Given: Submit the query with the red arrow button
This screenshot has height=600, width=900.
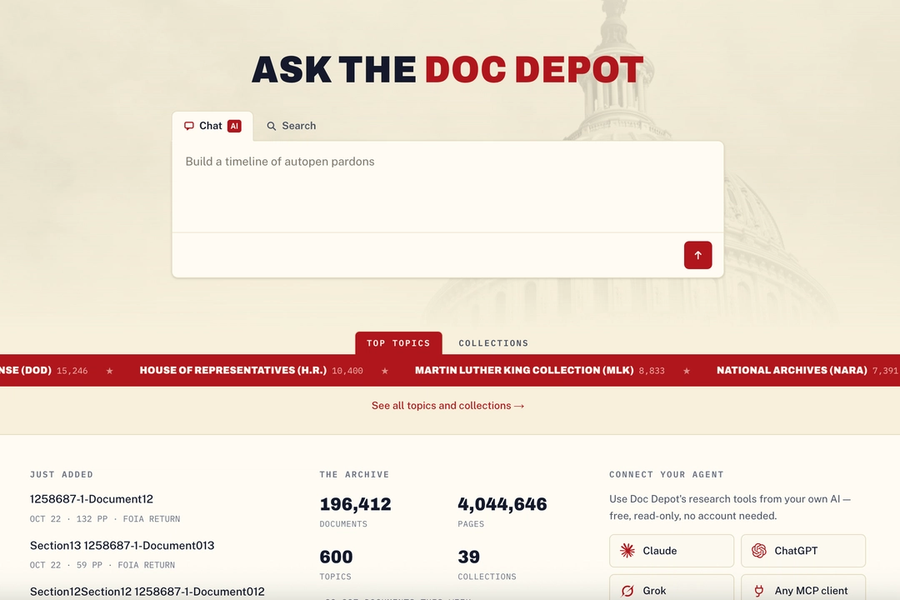Looking at the screenshot, I should [x=697, y=255].
